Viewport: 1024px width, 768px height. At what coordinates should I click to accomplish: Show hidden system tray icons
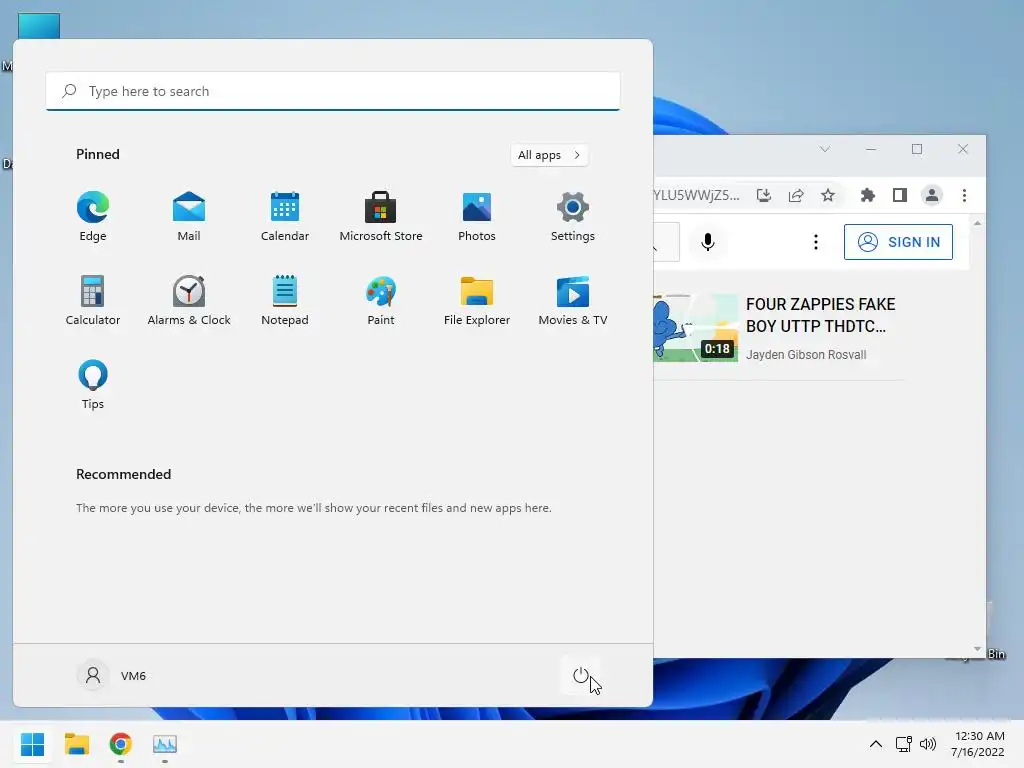pos(876,744)
